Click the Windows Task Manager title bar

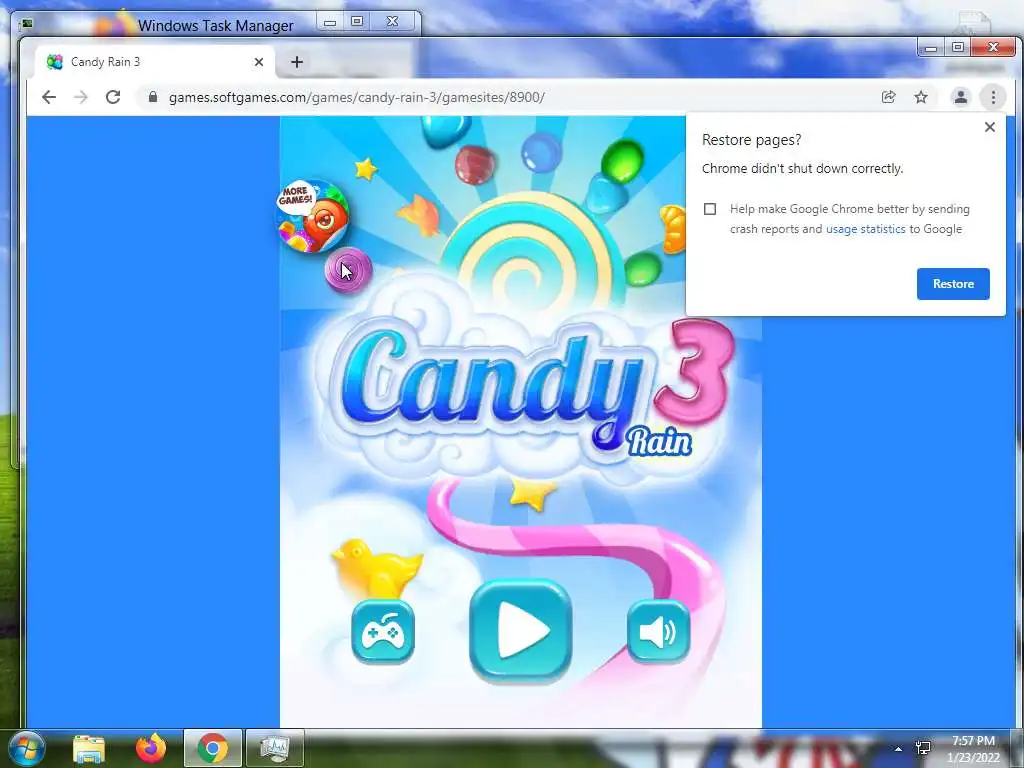216,25
